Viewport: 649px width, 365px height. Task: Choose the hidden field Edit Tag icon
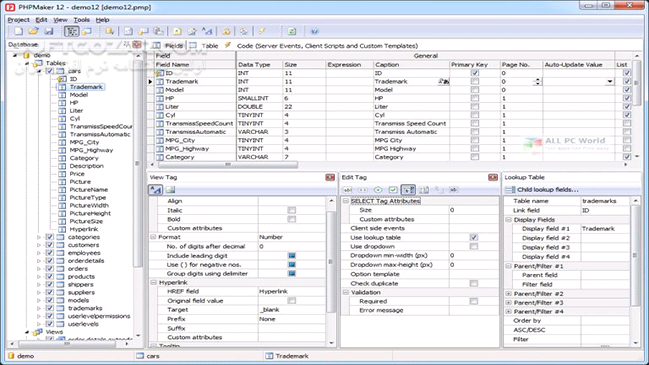[454, 190]
